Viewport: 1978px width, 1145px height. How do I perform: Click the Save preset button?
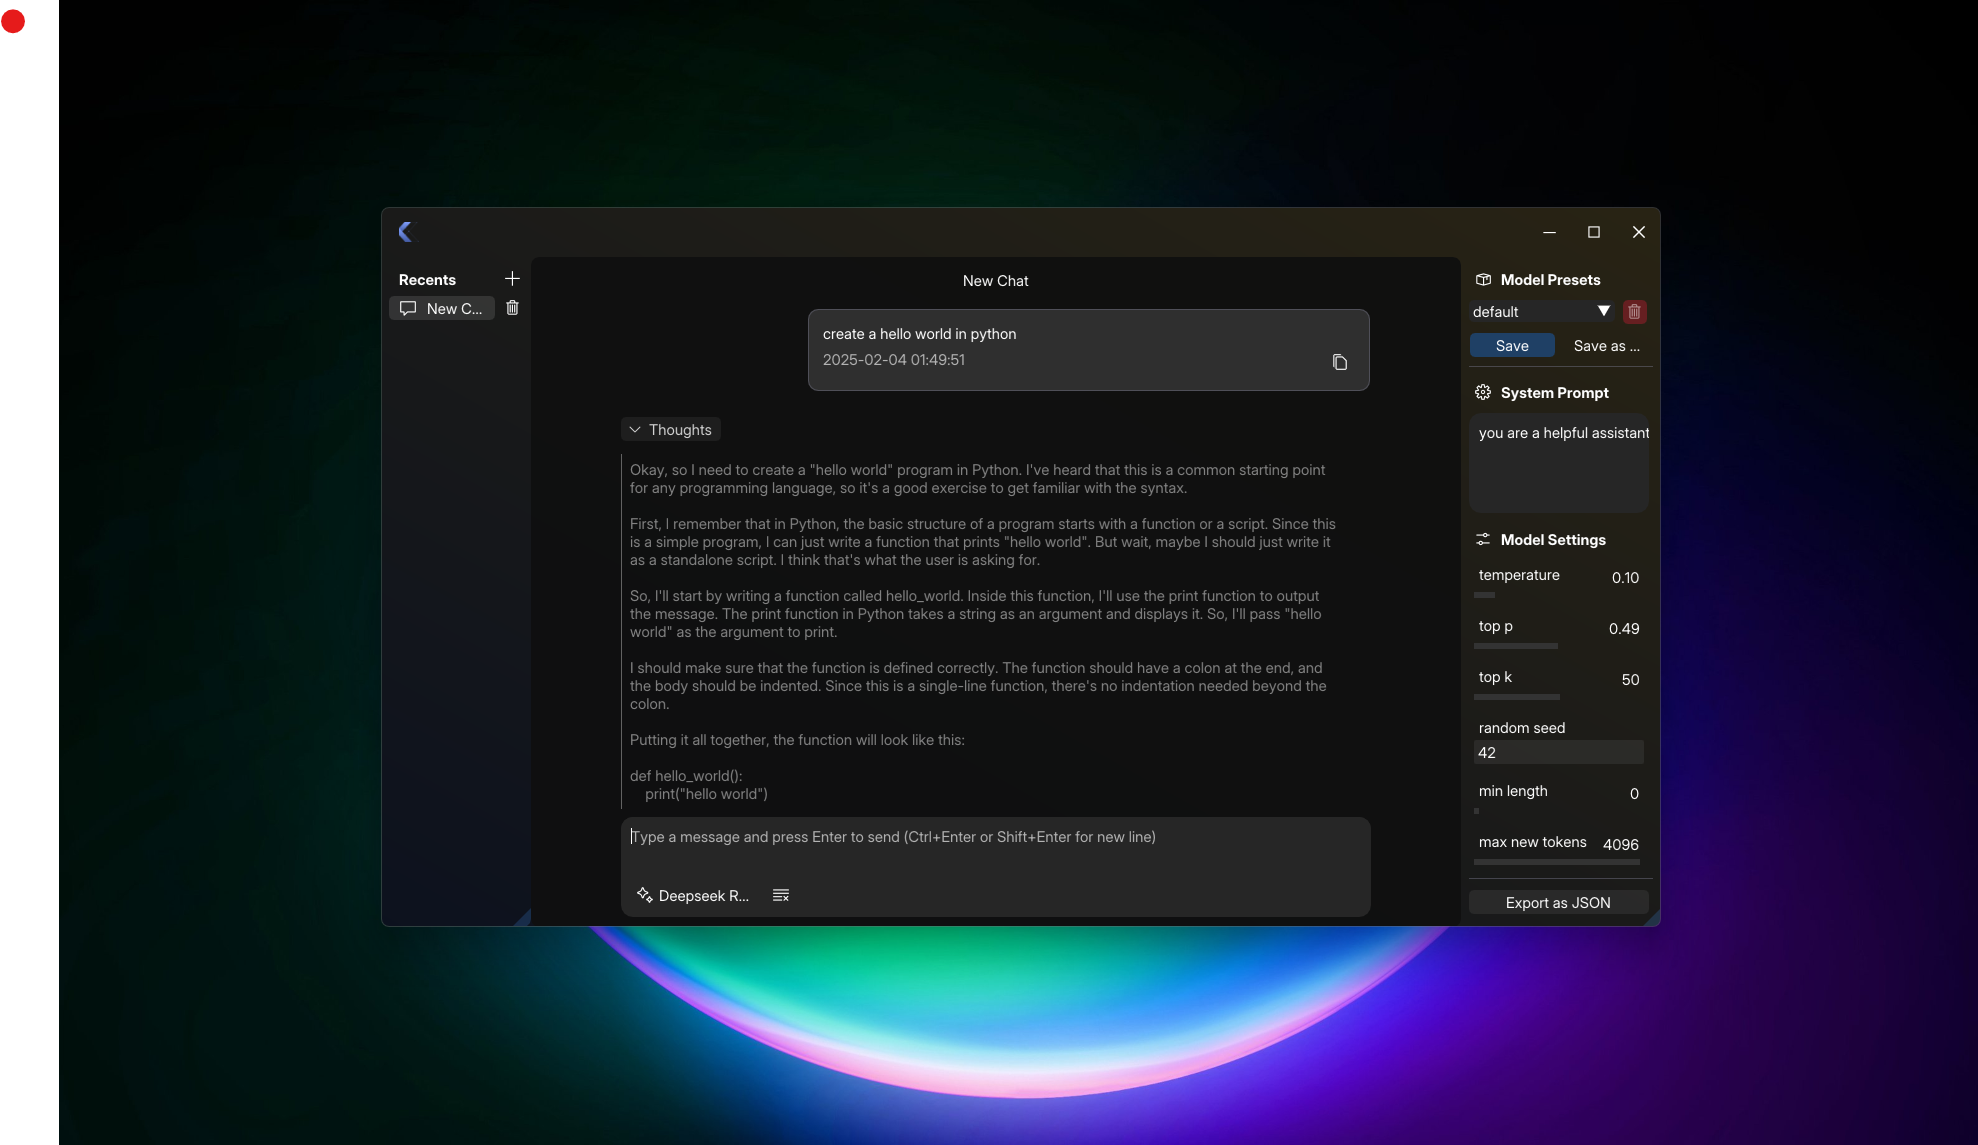click(1512, 346)
